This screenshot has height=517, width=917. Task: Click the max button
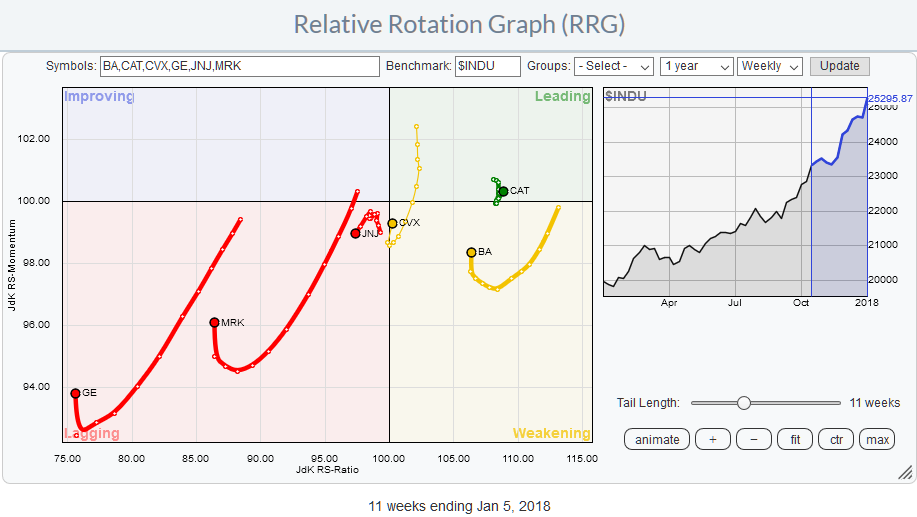[877, 440]
